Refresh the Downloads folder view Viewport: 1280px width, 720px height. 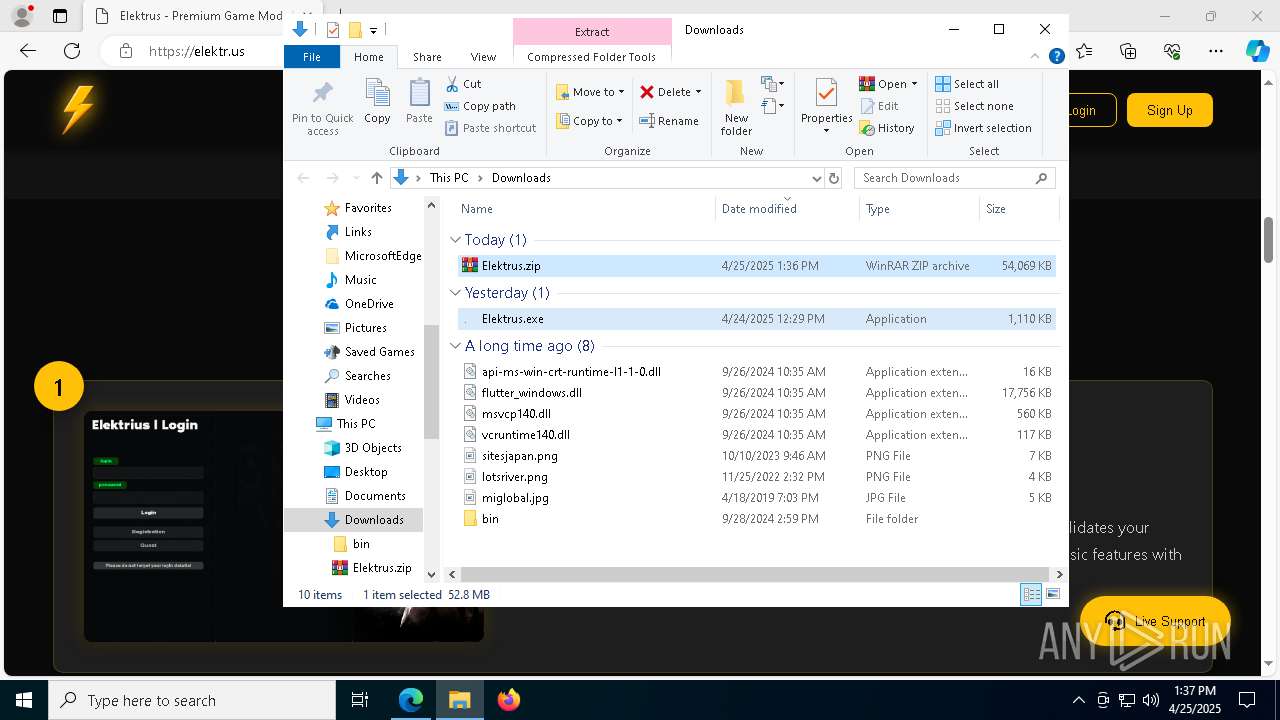833,178
